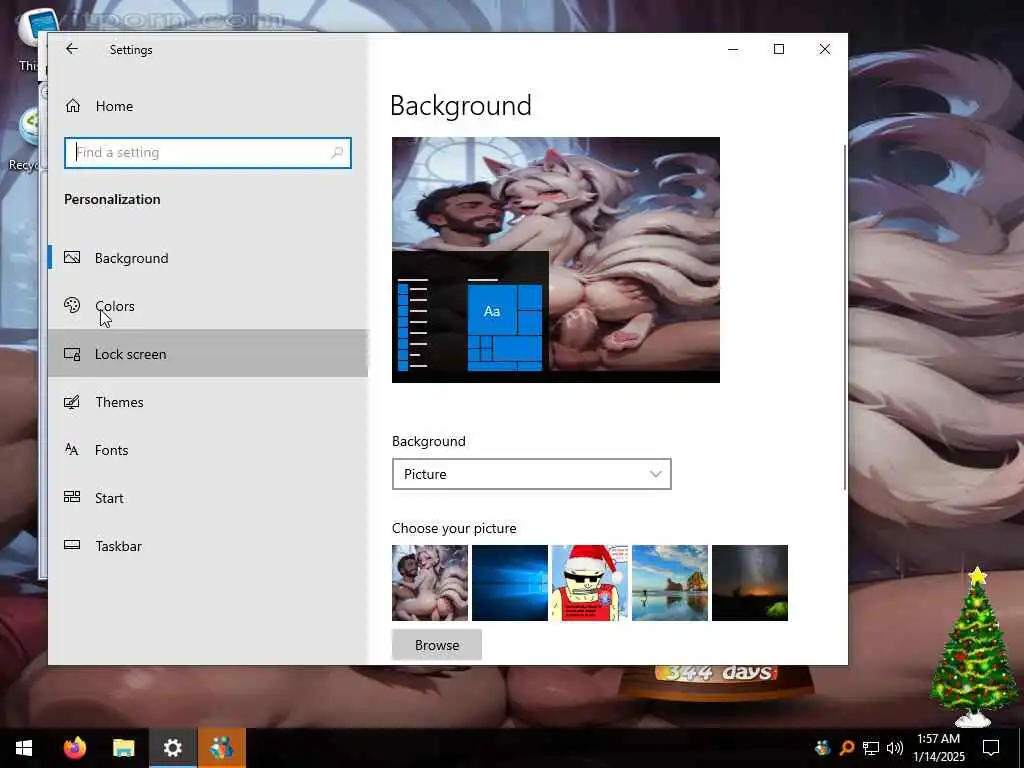The width and height of the screenshot is (1024, 768).
Task: Choose the beach rocks wallpaper thumbnail
Action: coord(670,583)
